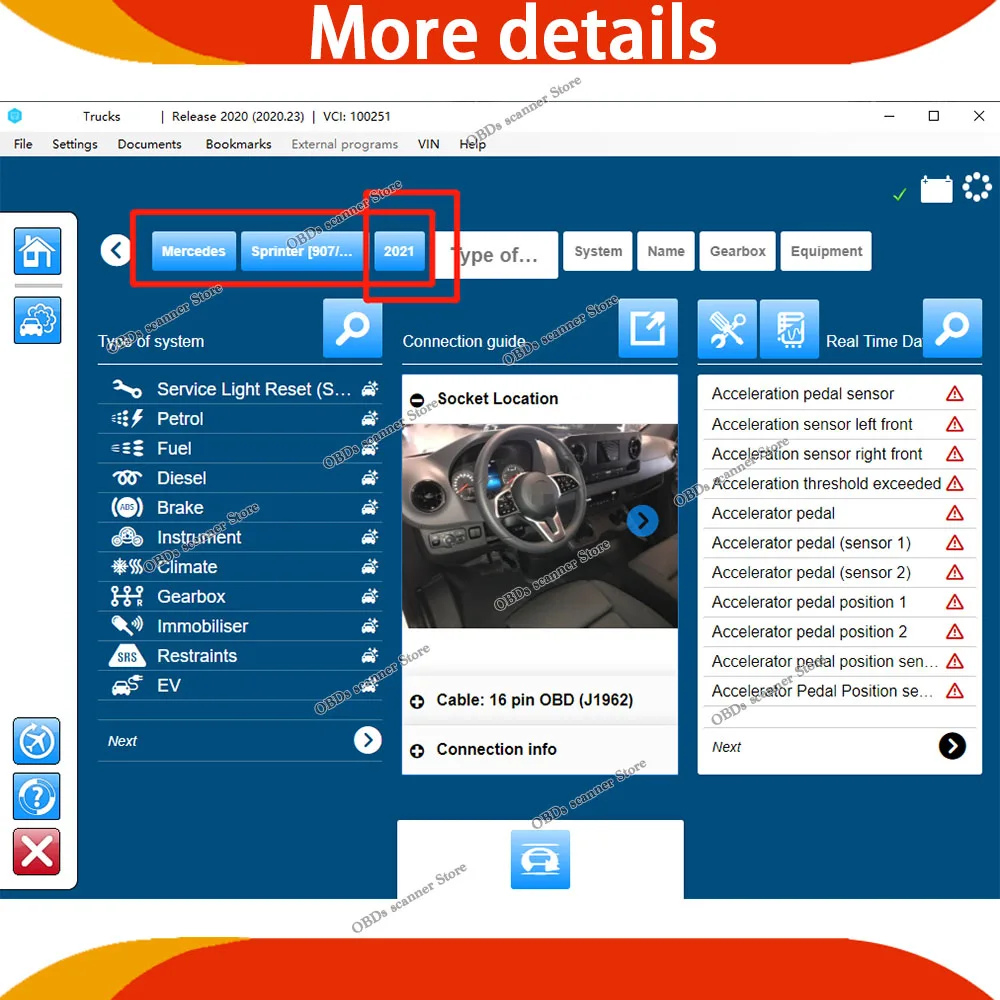Select the Restraints system type

click(x=240, y=656)
